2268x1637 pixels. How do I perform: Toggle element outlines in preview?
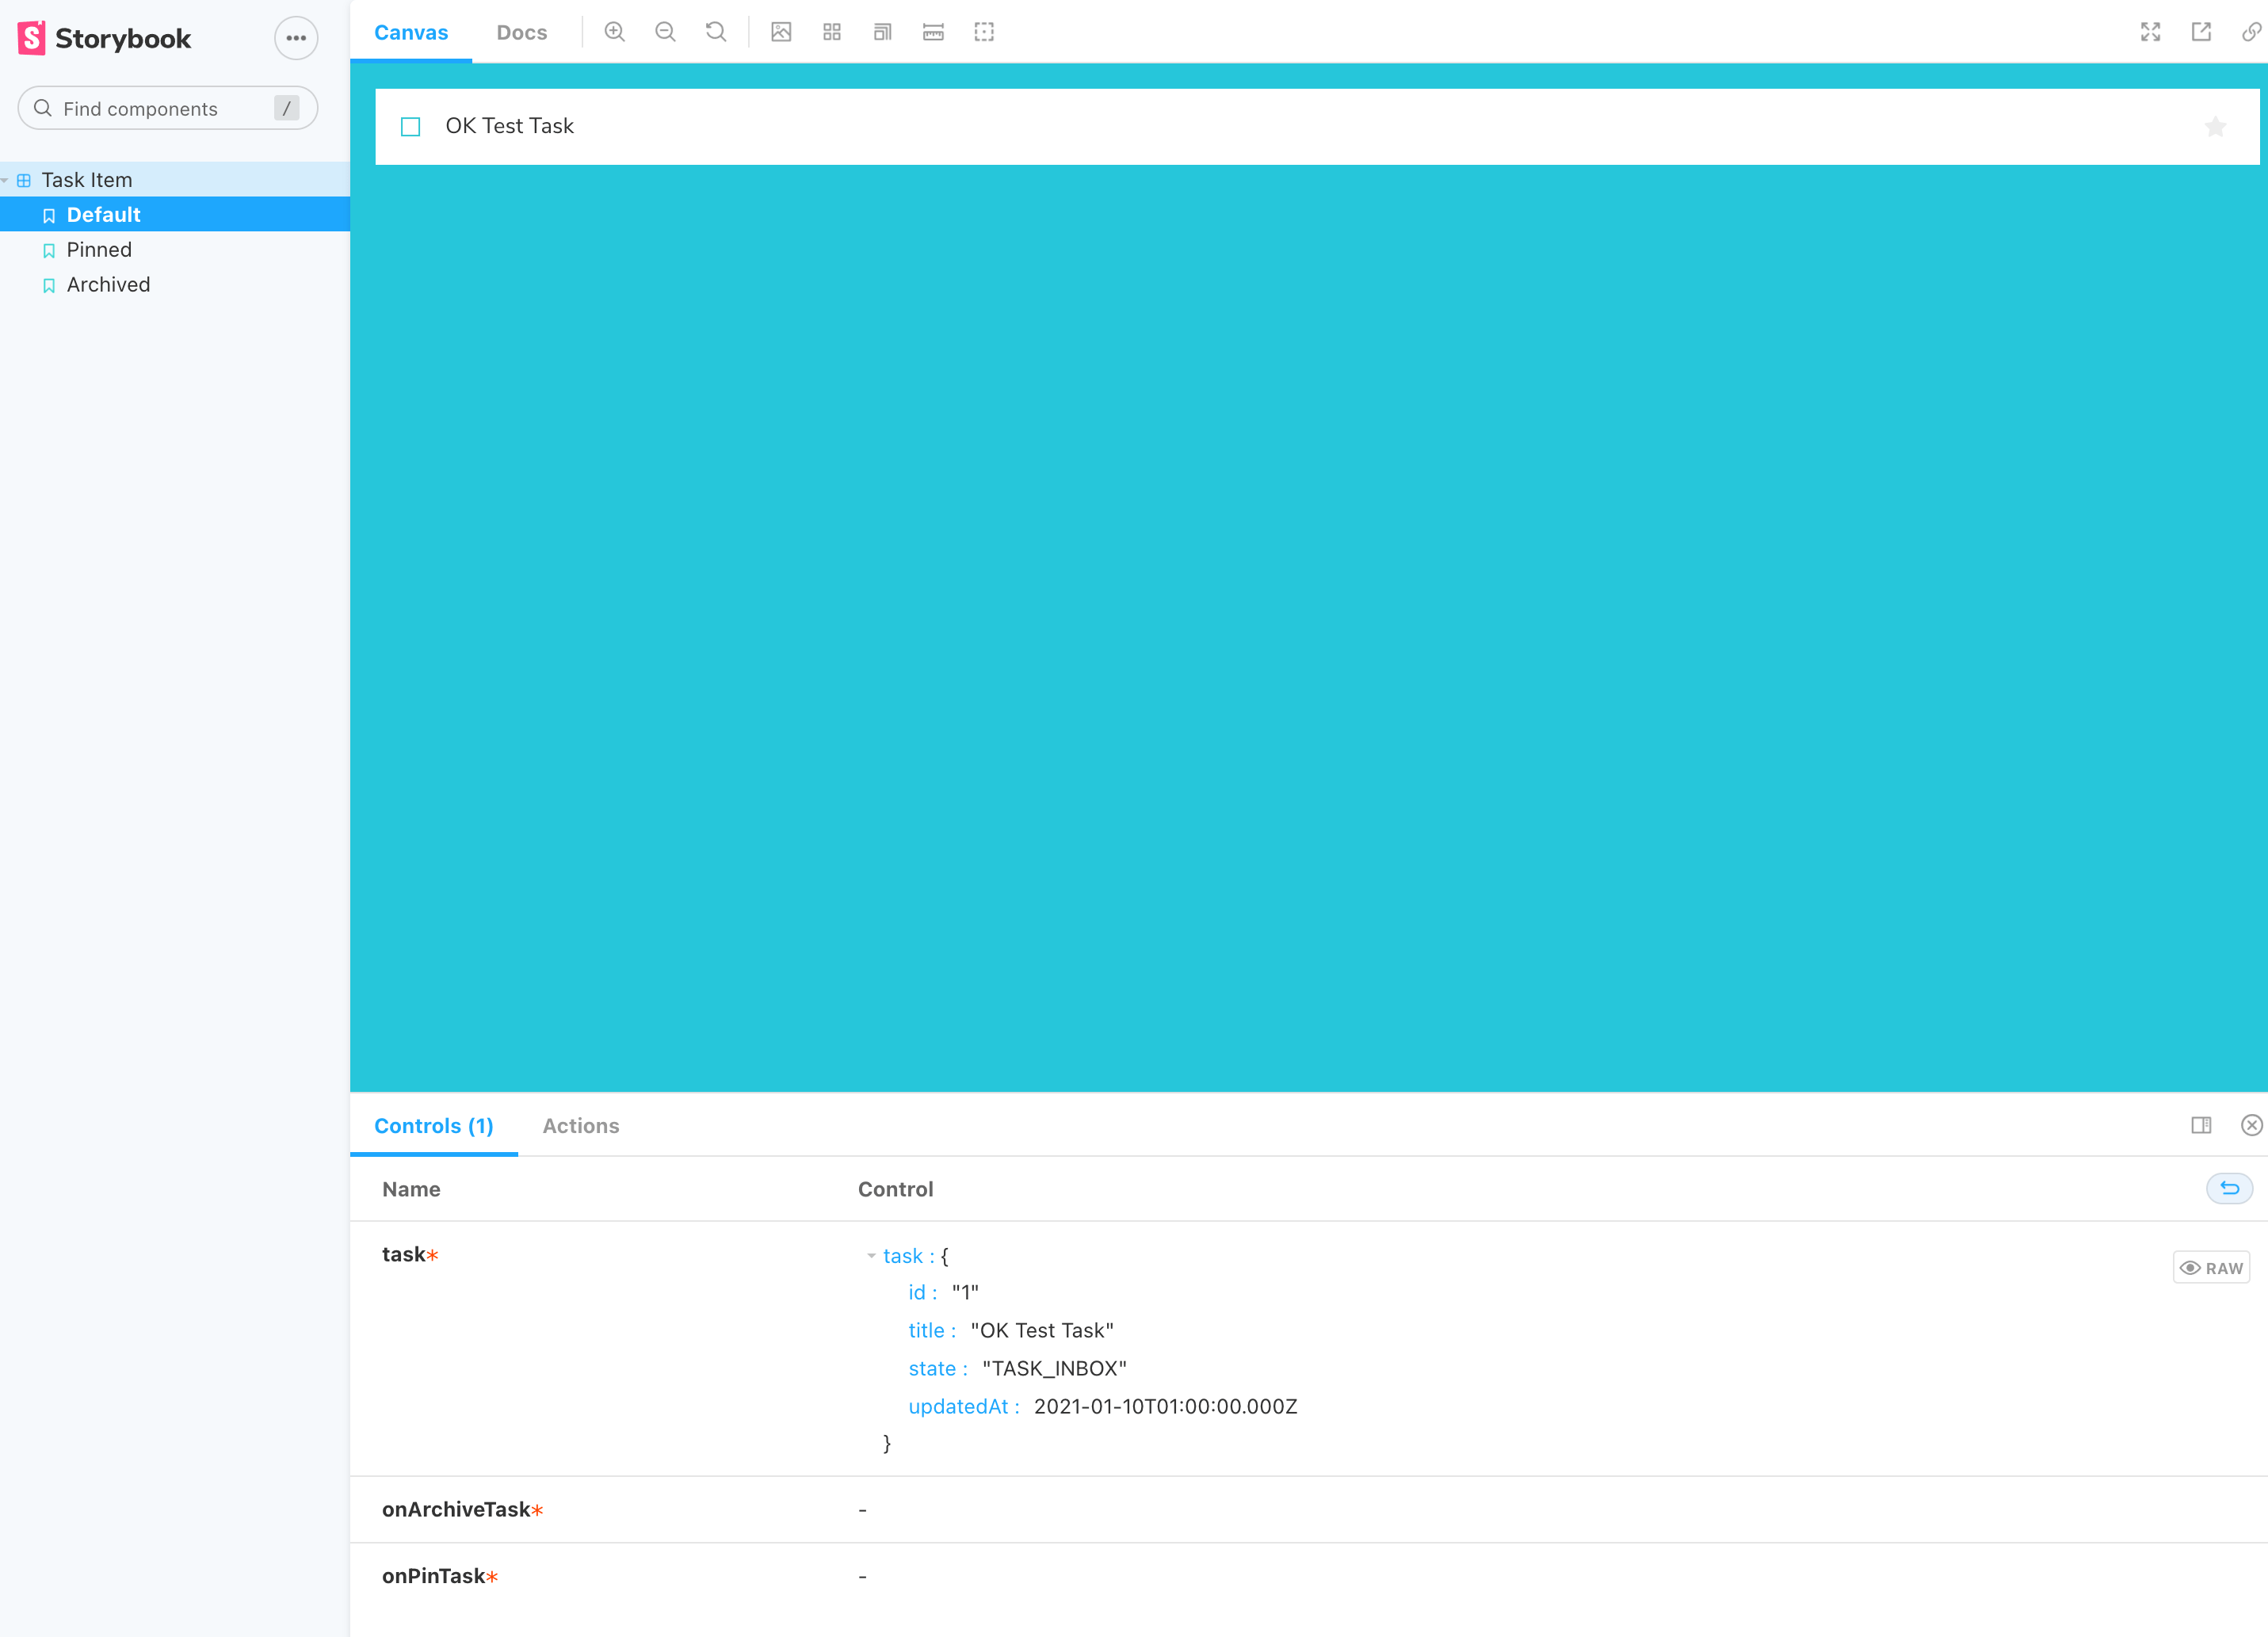point(983,32)
